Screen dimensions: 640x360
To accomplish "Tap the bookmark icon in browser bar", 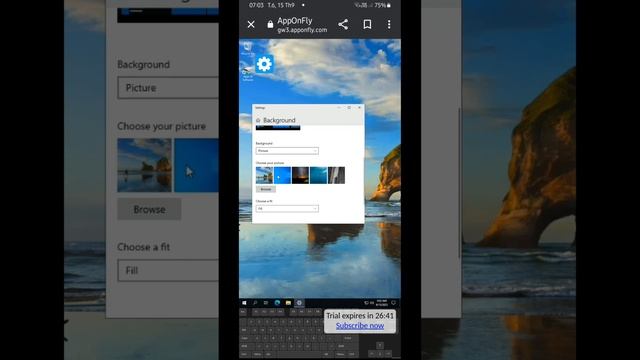I will coord(367,24).
